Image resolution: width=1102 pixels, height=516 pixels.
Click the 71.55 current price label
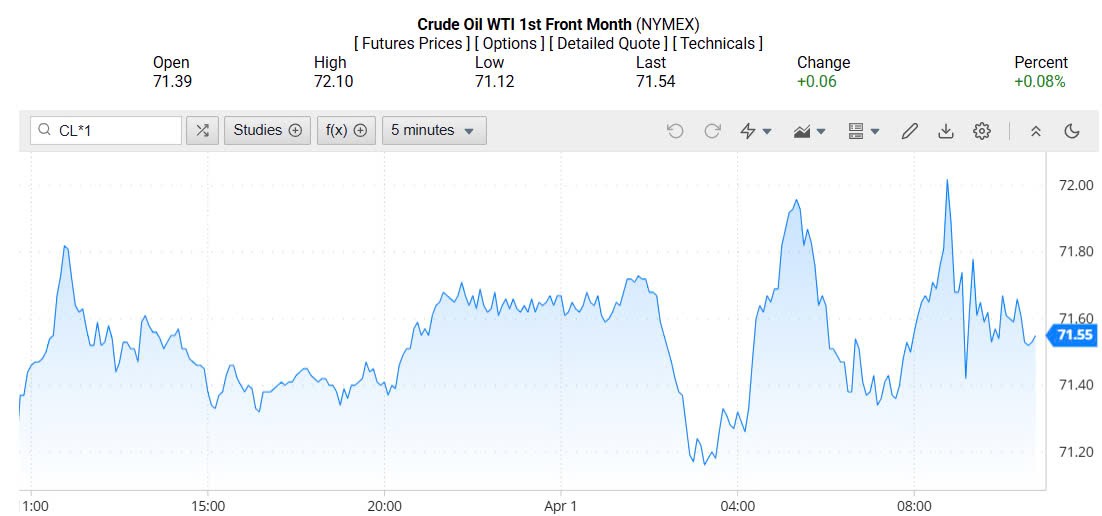pyautogui.click(x=1074, y=335)
